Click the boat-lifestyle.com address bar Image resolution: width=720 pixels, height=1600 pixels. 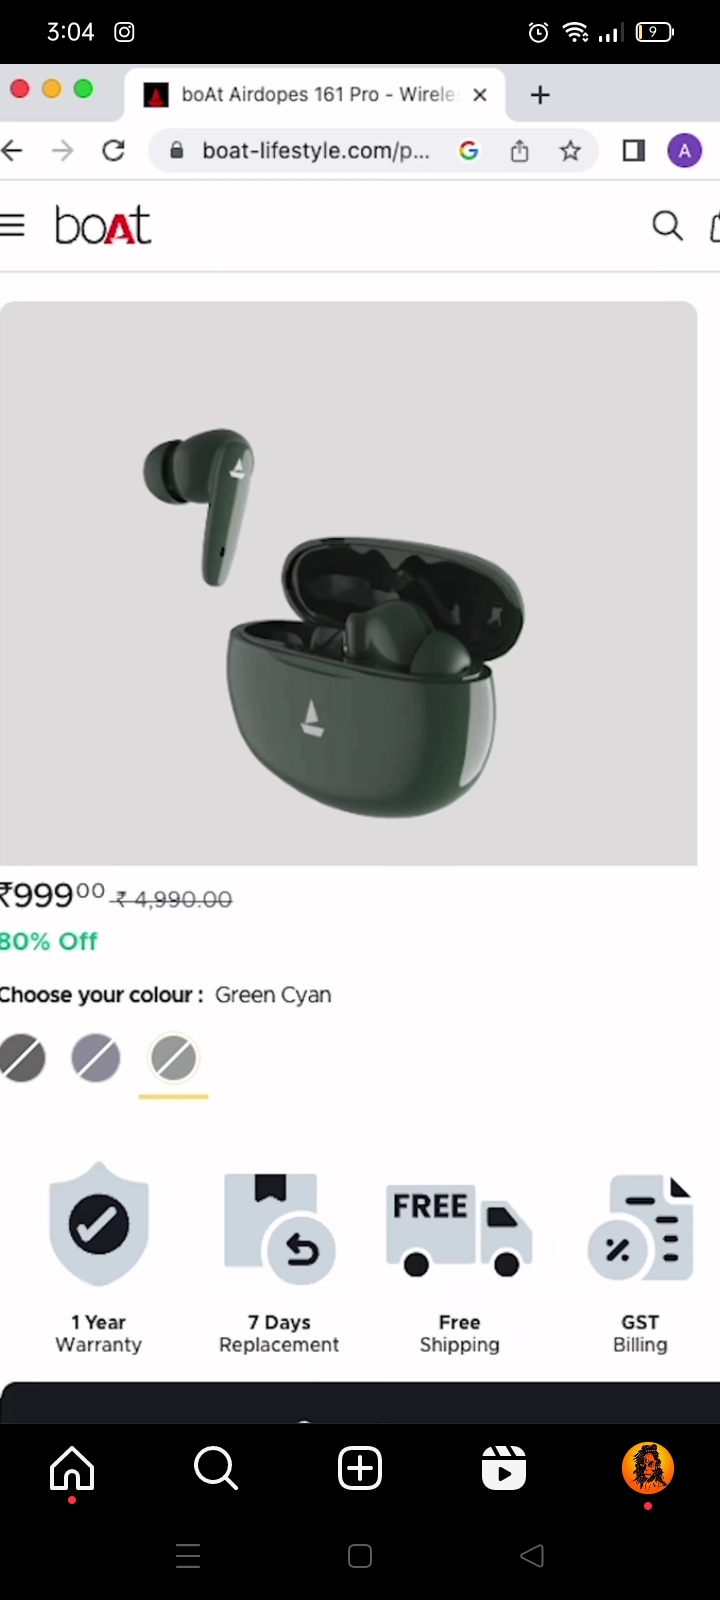(x=315, y=151)
